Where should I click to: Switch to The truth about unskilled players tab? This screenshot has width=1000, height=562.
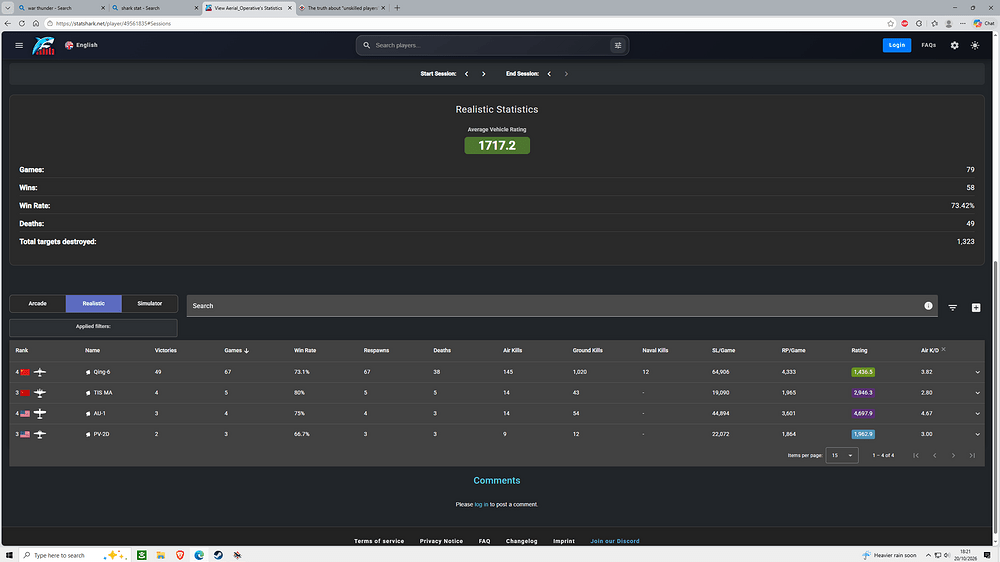[343, 8]
